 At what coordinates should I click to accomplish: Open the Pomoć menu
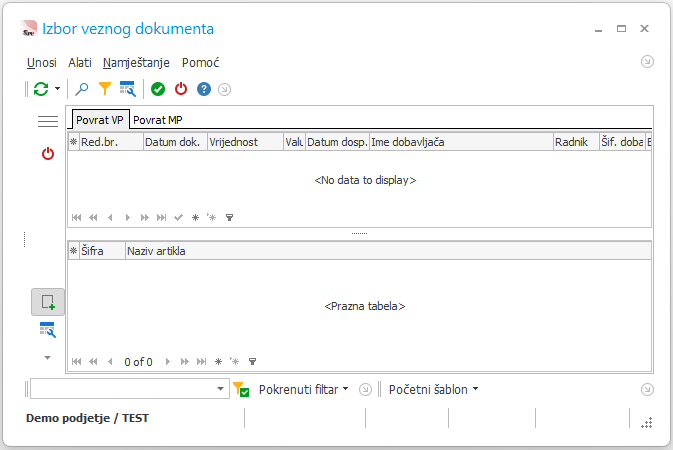pos(200,63)
